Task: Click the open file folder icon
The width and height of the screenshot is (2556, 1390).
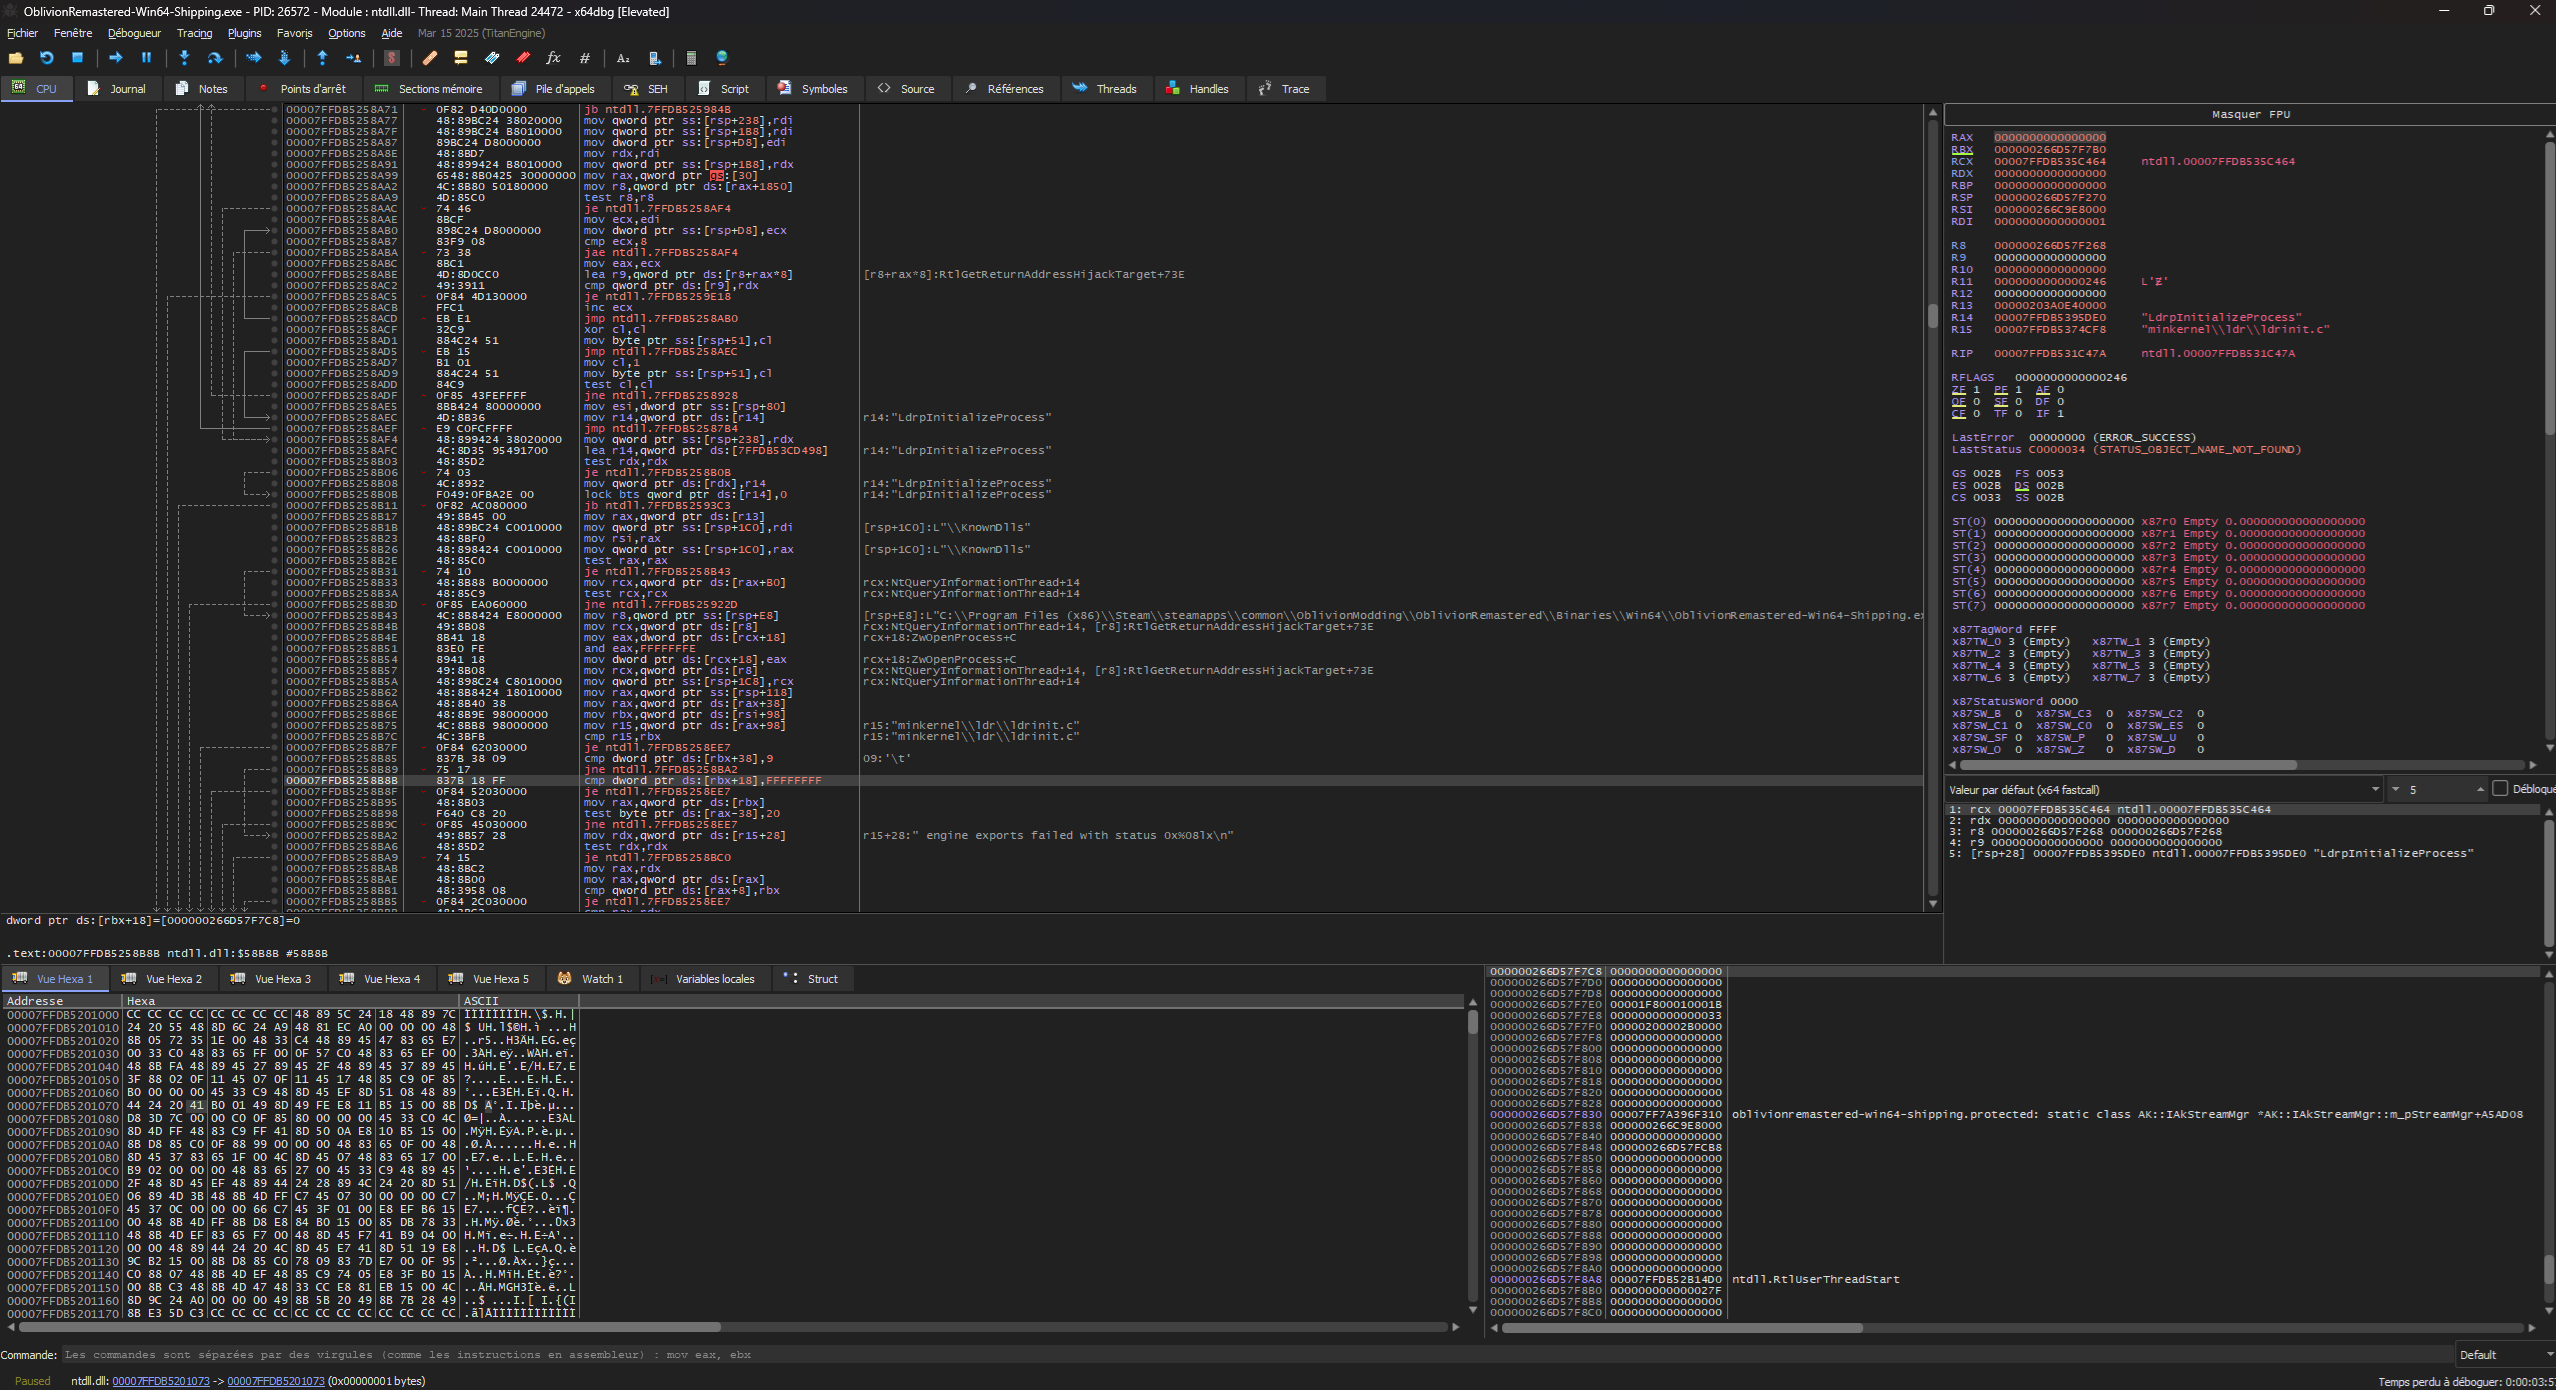Action: [x=16, y=58]
